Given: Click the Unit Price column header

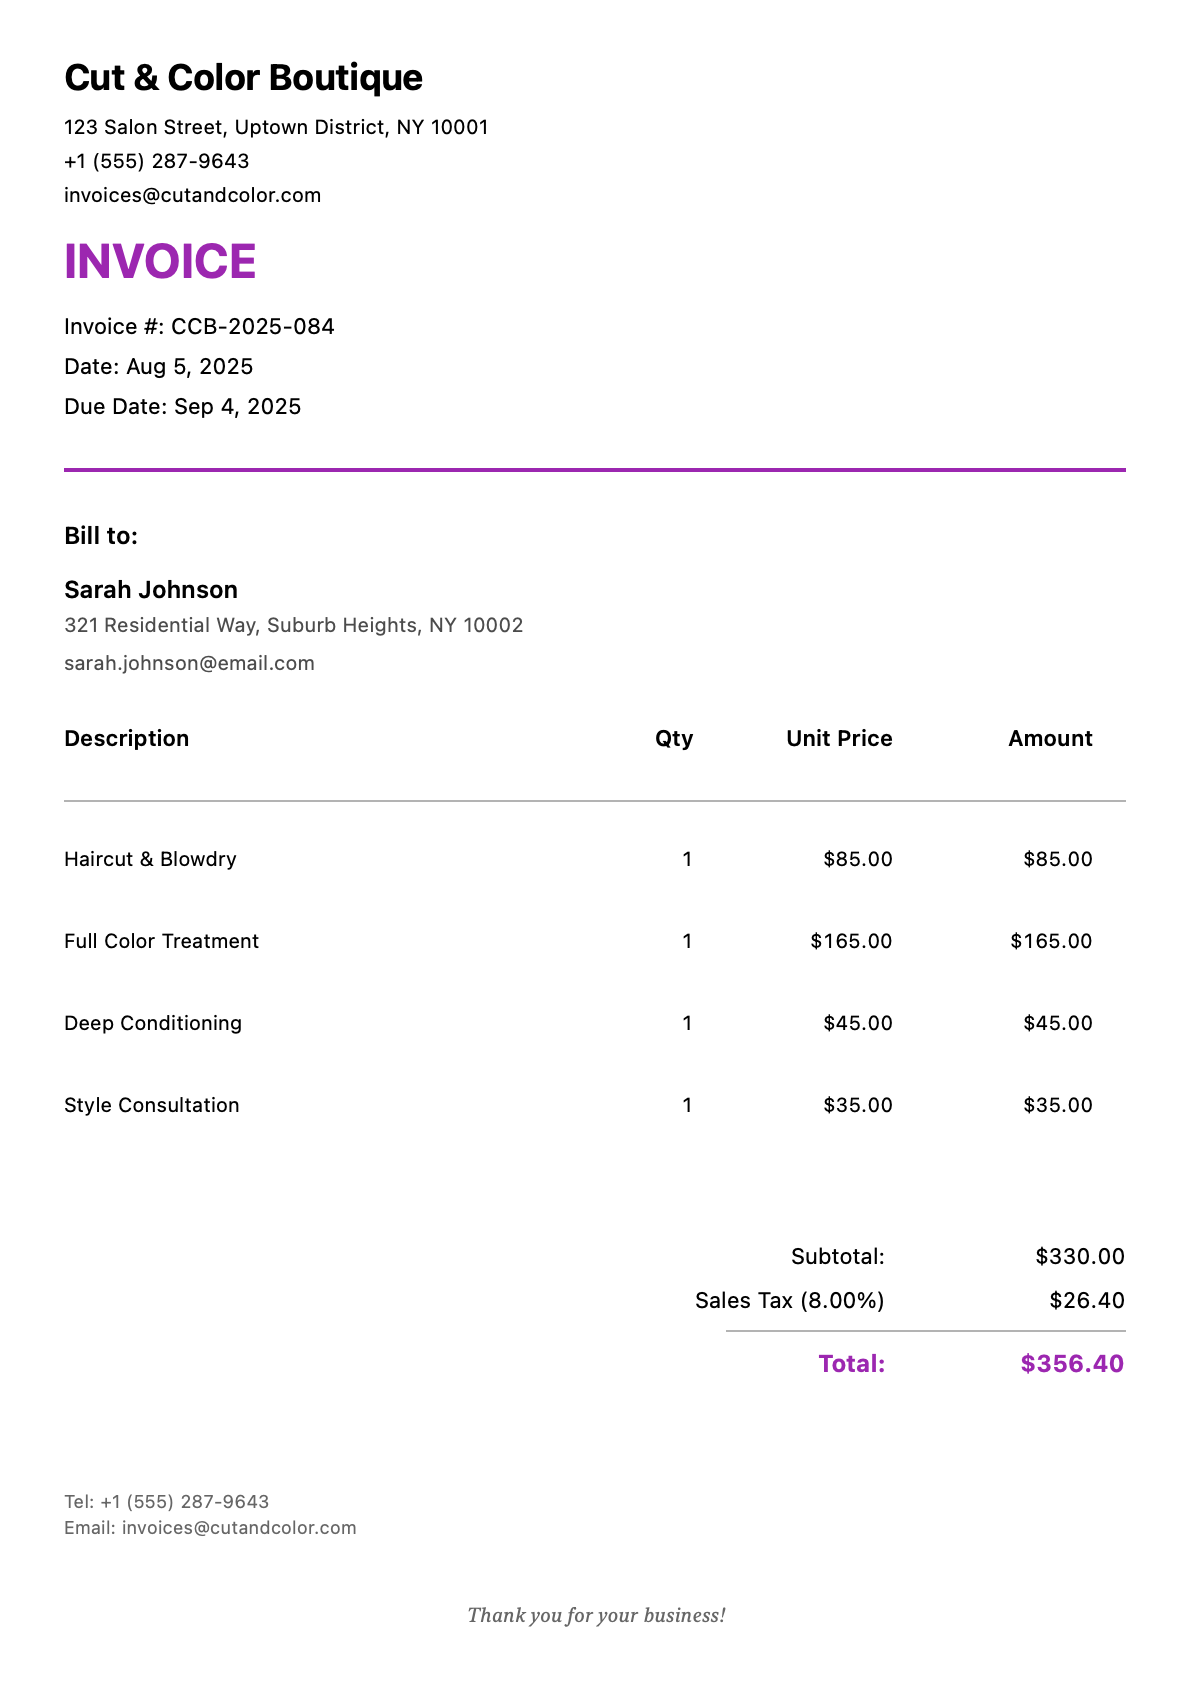Looking at the screenshot, I should [839, 738].
